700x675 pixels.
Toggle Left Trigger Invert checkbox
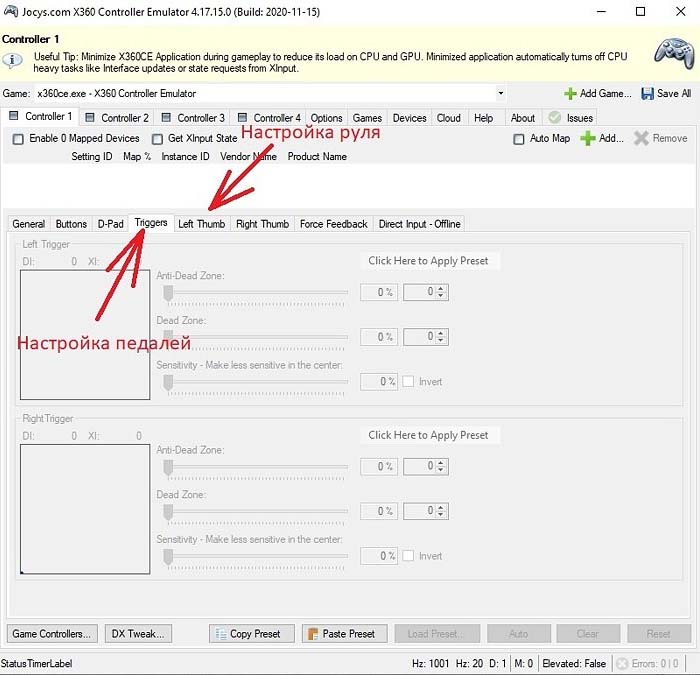point(408,382)
